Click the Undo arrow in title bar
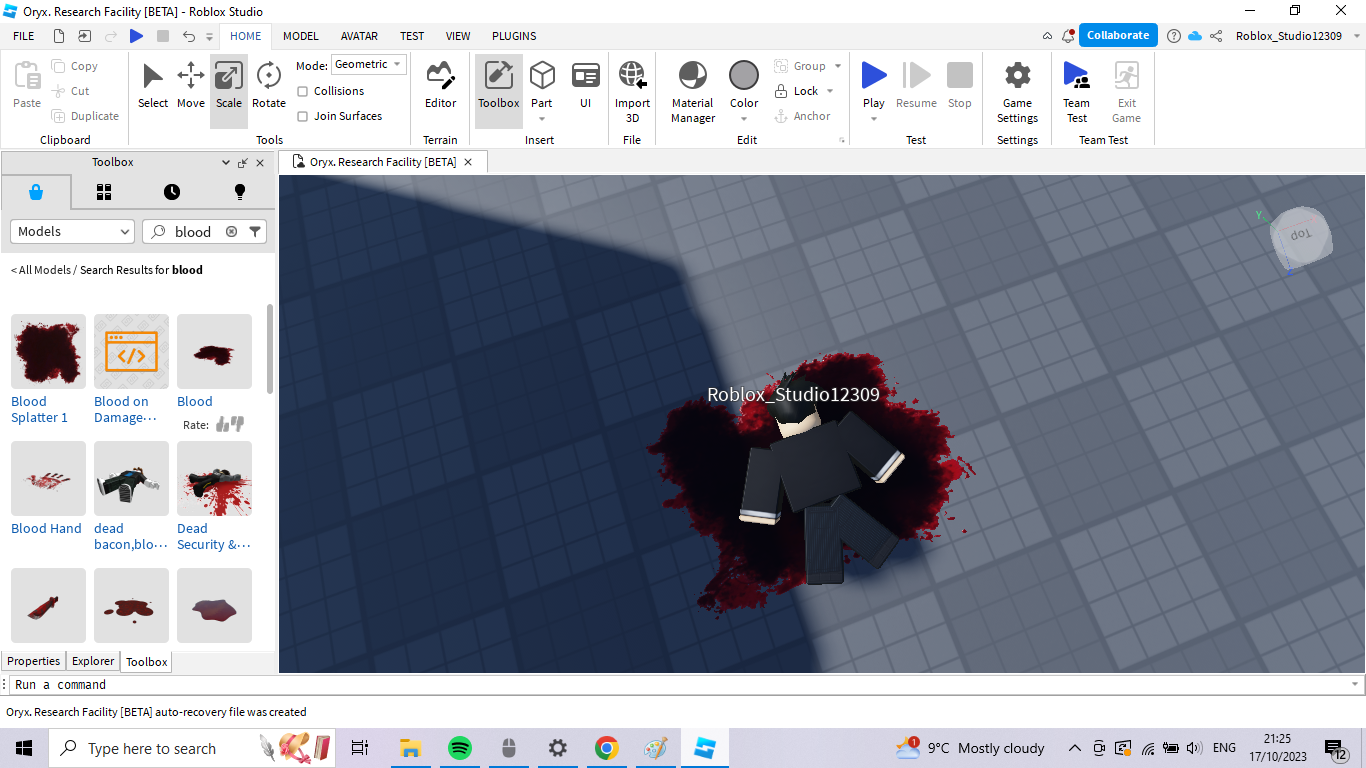 point(189,36)
